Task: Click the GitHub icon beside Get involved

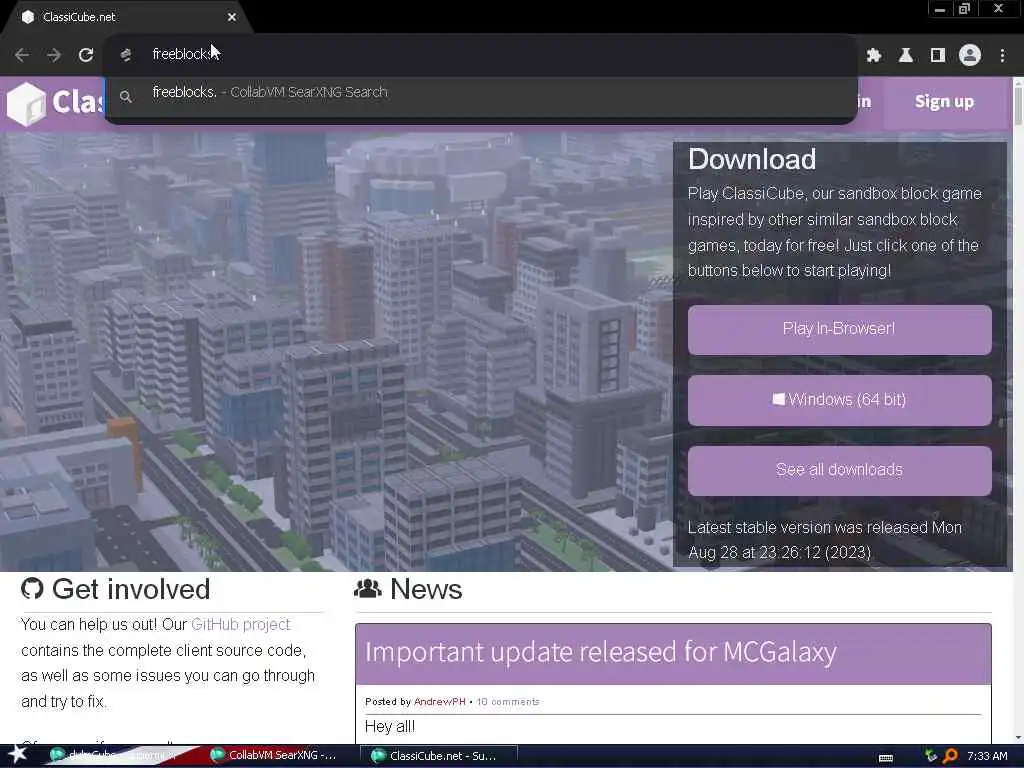Action: pos(32,588)
